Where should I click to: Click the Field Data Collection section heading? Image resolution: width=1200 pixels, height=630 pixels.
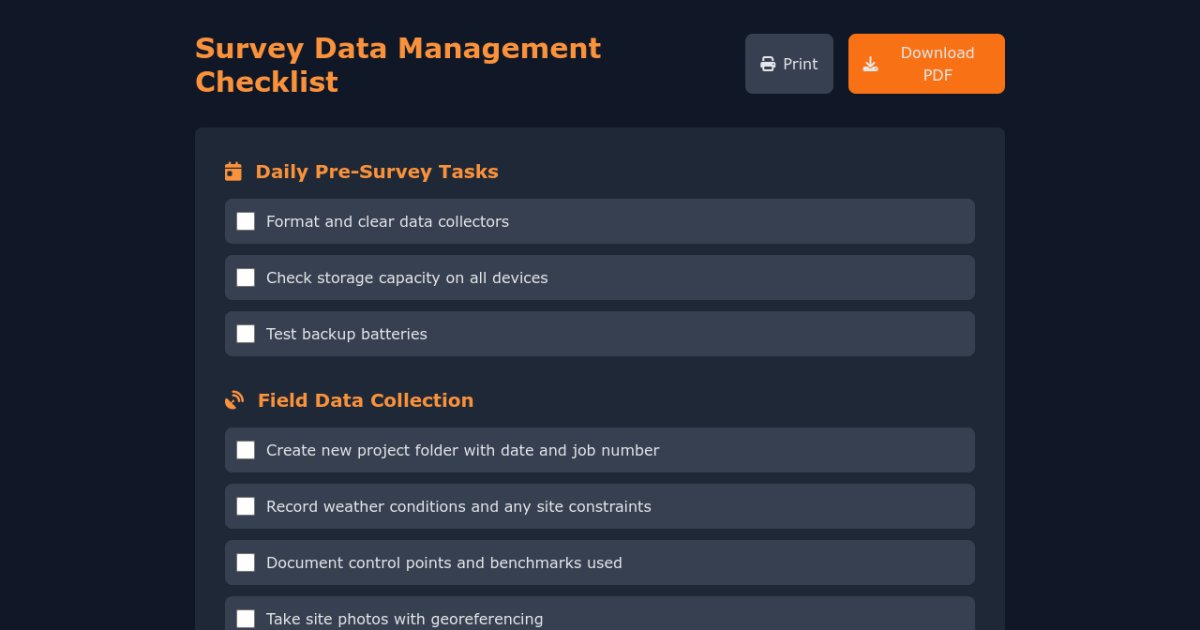coord(365,400)
